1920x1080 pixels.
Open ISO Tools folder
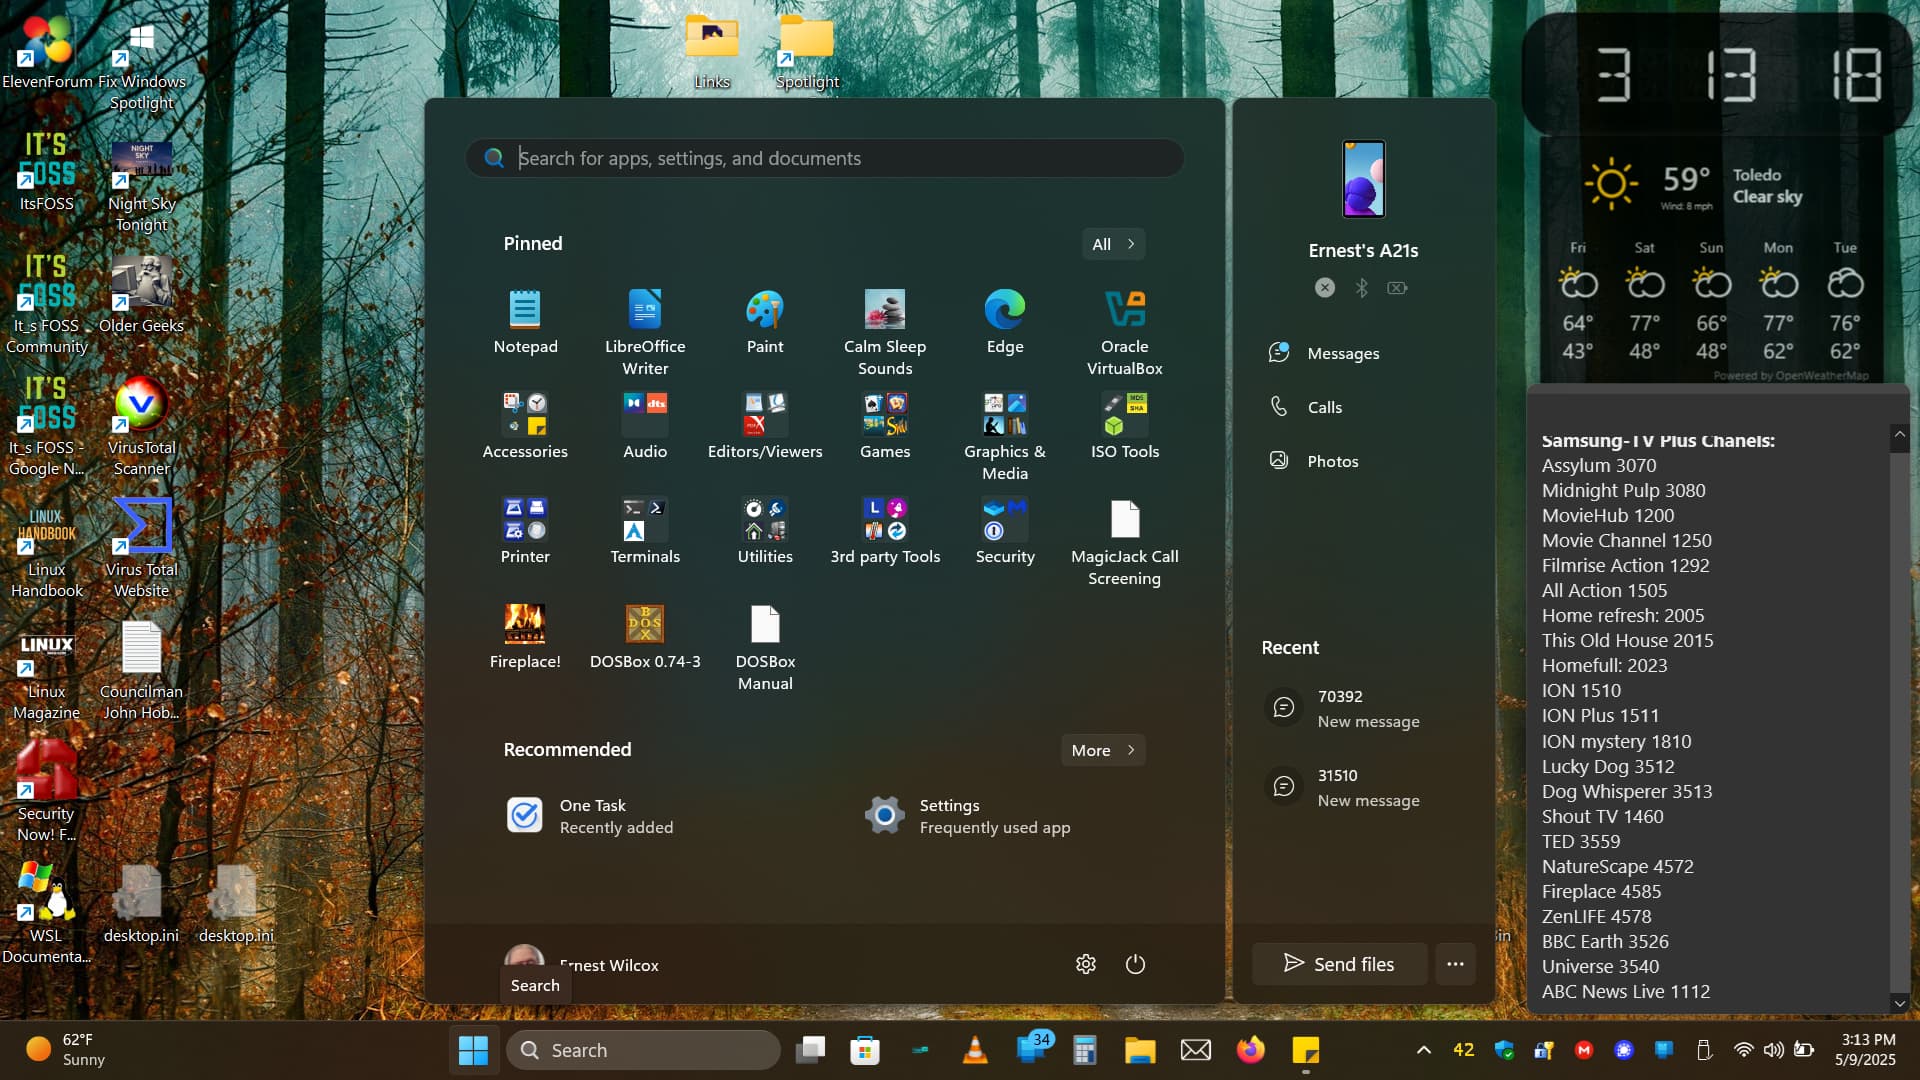click(1125, 426)
